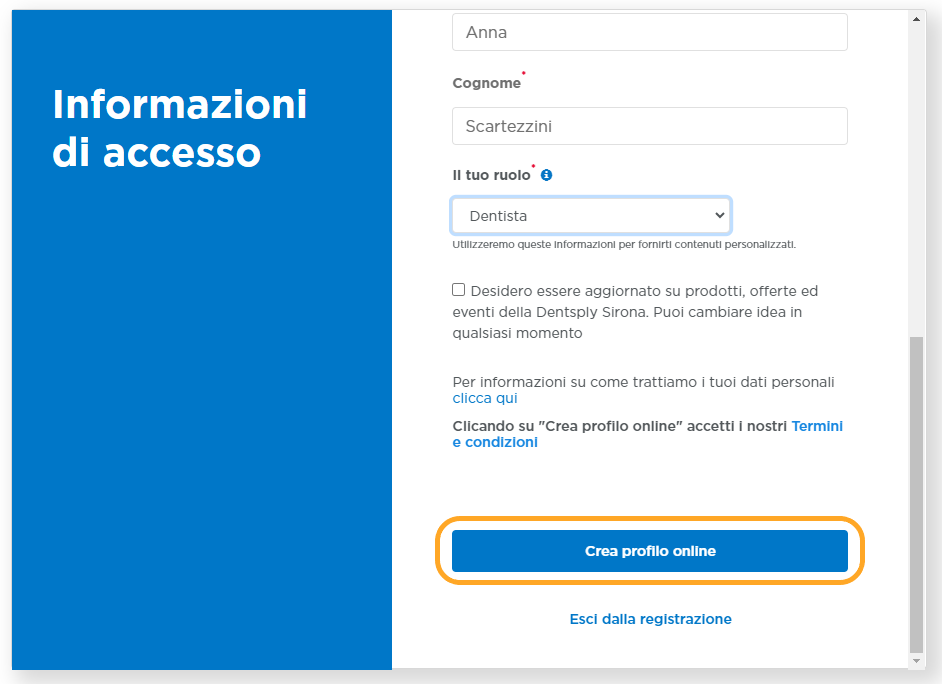Click the scrollbar up arrow
Image resolution: width=942 pixels, height=684 pixels.
click(x=917, y=19)
